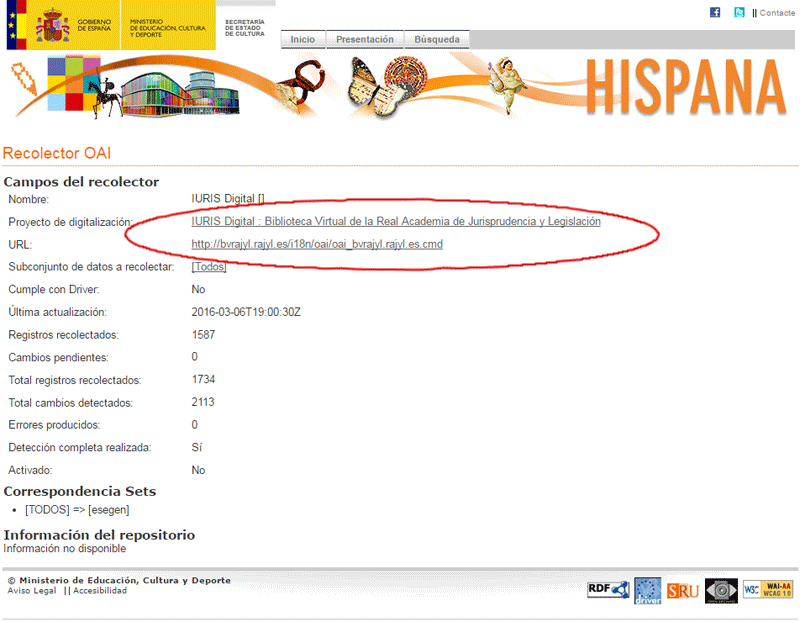Click the Nombre value IURIS Digital []
The image size is (800, 622).
[x=228, y=198]
